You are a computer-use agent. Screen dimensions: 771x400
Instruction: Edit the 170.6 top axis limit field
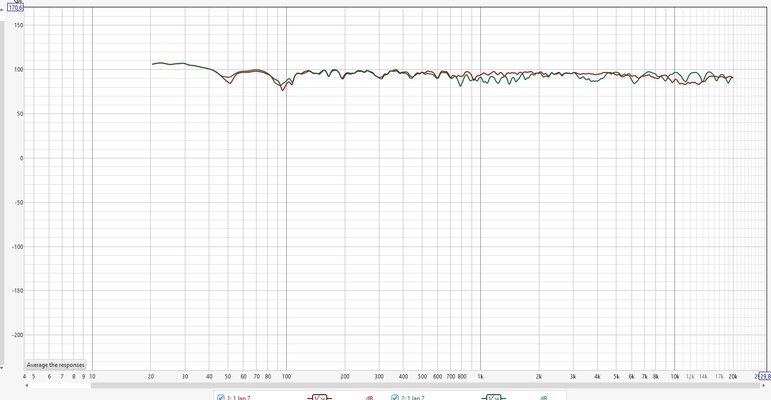16,7
